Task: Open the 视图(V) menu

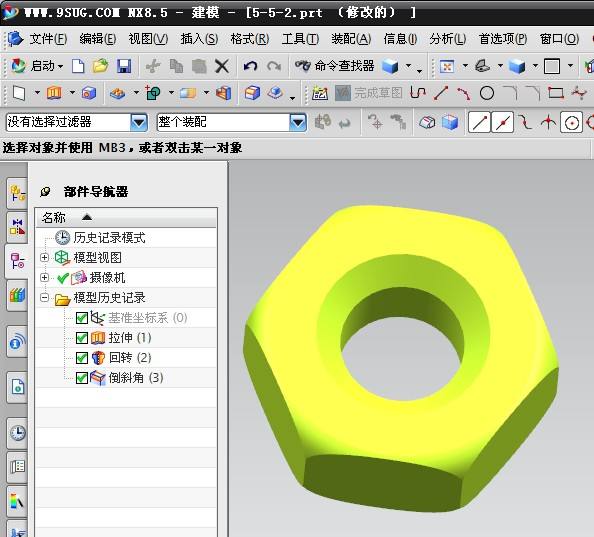Action: pos(148,39)
